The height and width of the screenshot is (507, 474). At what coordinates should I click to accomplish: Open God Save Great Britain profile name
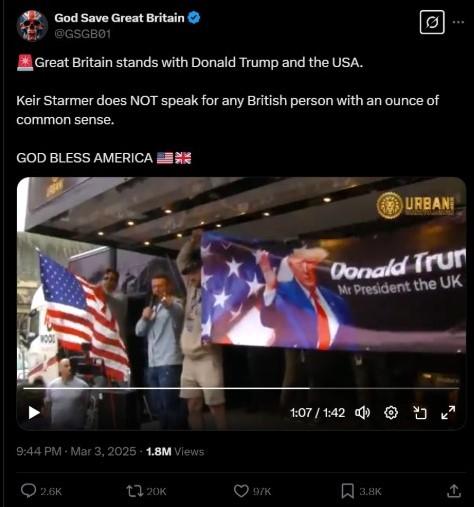[x=119, y=18]
